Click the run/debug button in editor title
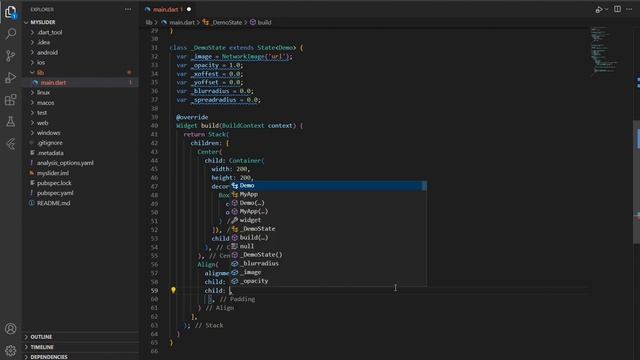640x360 pixels. 599,9
